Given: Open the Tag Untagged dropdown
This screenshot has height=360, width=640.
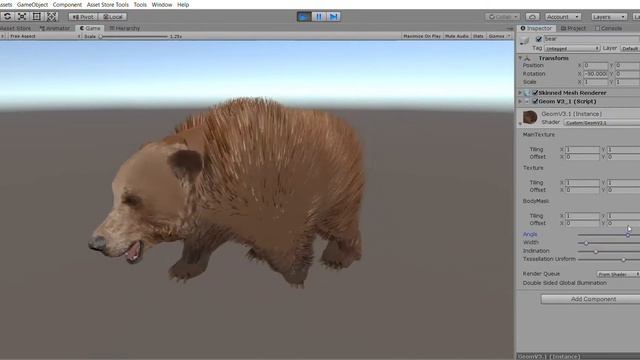Looking at the screenshot, I should (571, 48).
